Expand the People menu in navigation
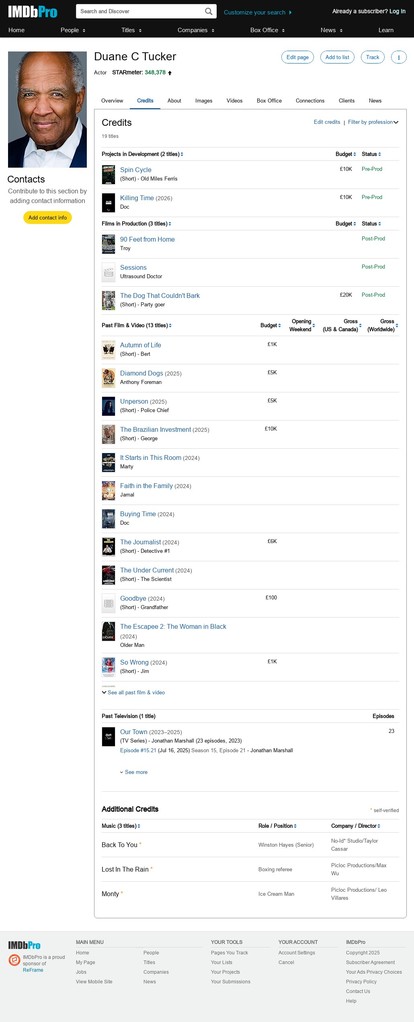This screenshot has height=1022, width=414. point(73,30)
